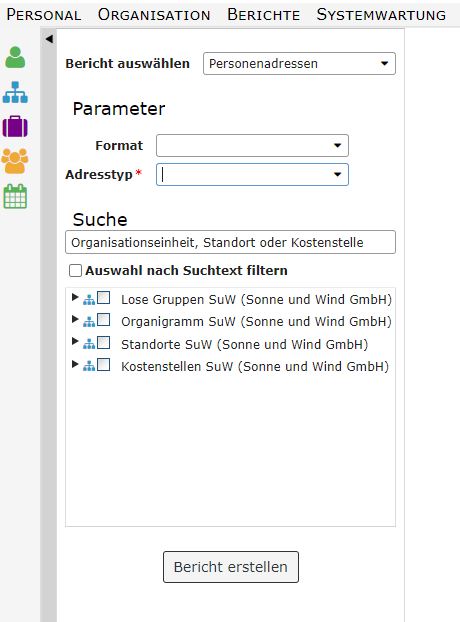Open the green calendar sidebar icon
The height and width of the screenshot is (622, 460).
click(x=15, y=196)
